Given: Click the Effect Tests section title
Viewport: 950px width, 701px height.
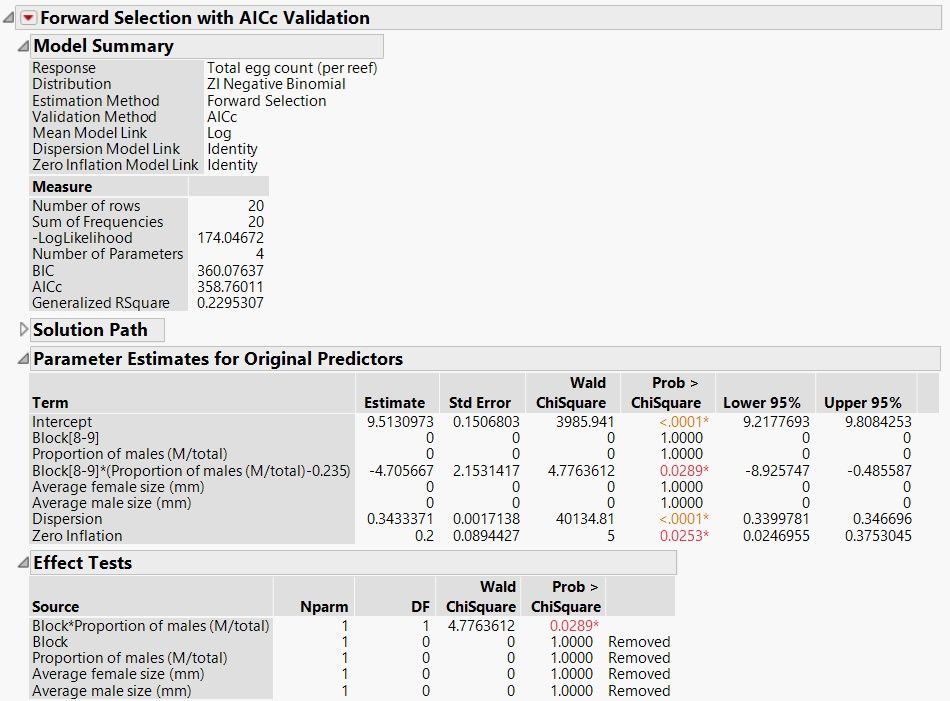Looking at the screenshot, I should (x=83, y=563).
